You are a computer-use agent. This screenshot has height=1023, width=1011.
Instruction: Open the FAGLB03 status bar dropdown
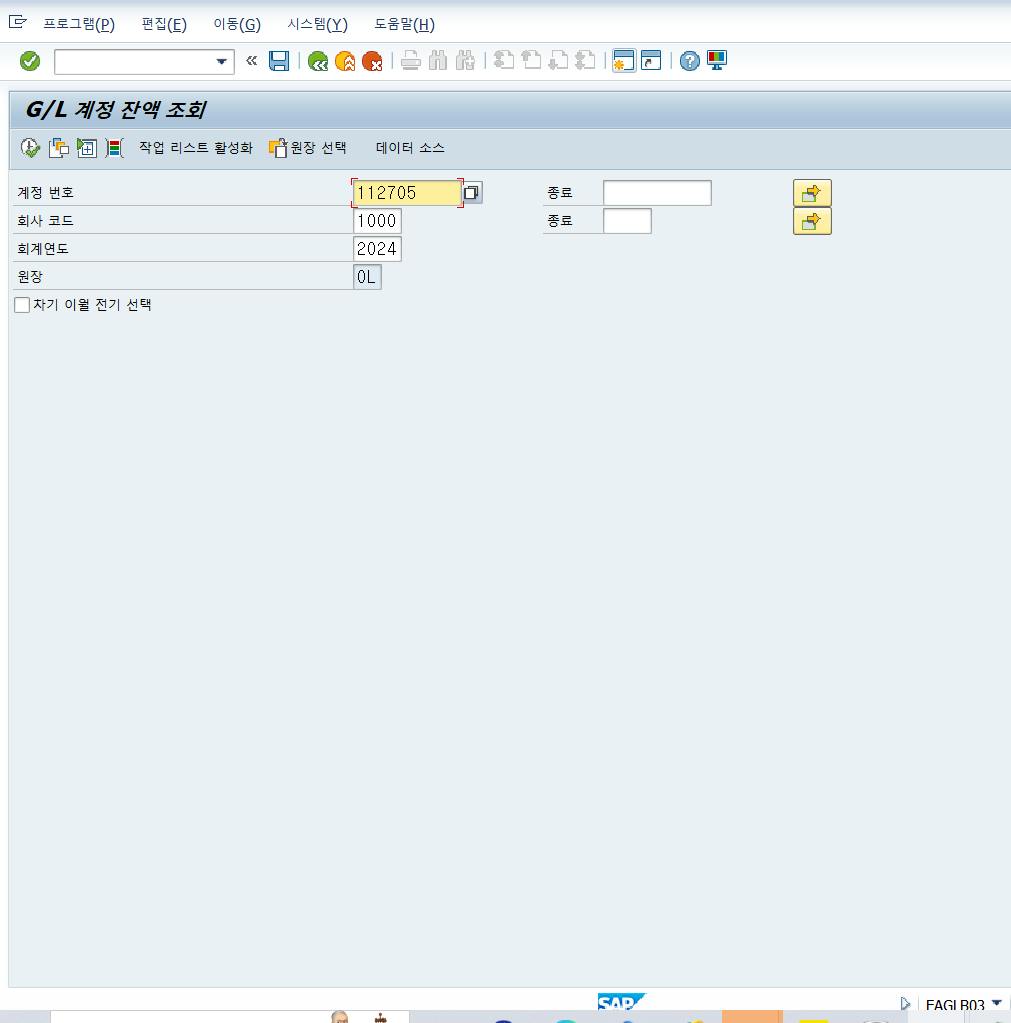(x=997, y=1003)
